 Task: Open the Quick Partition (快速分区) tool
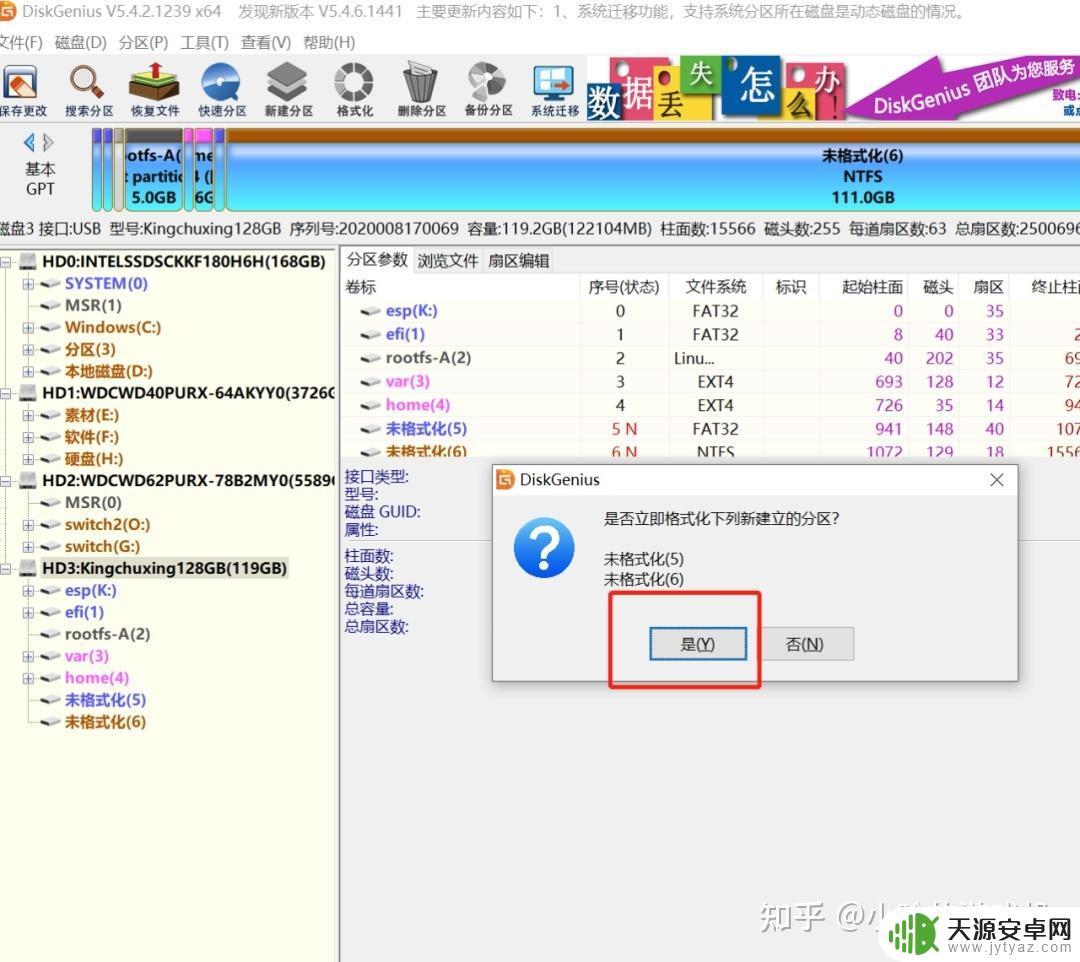tap(222, 90)
